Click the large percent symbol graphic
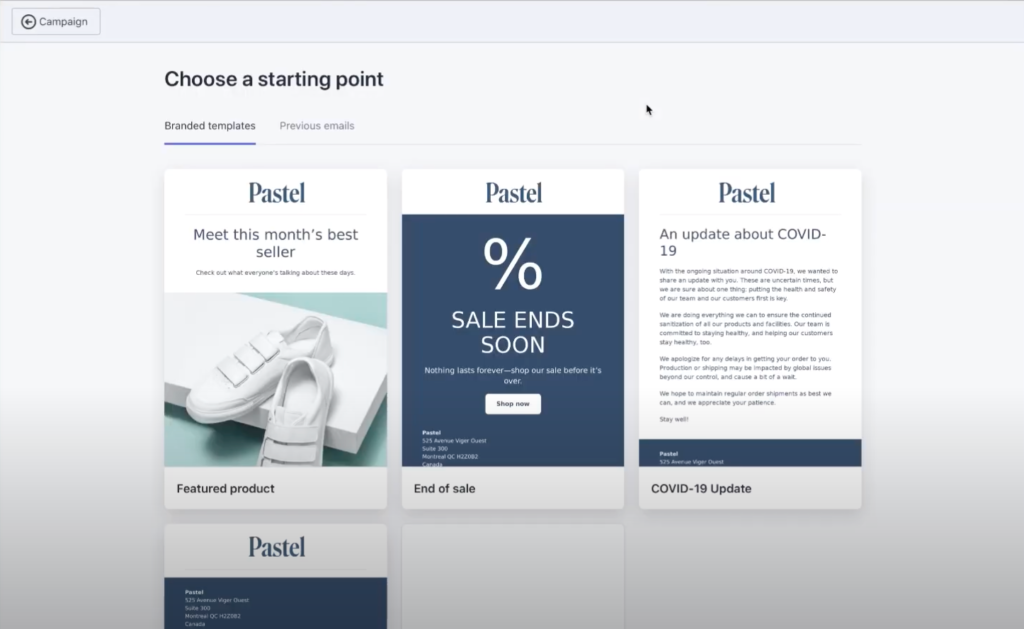The image size is (1024, 629). [x=513, y=263]
